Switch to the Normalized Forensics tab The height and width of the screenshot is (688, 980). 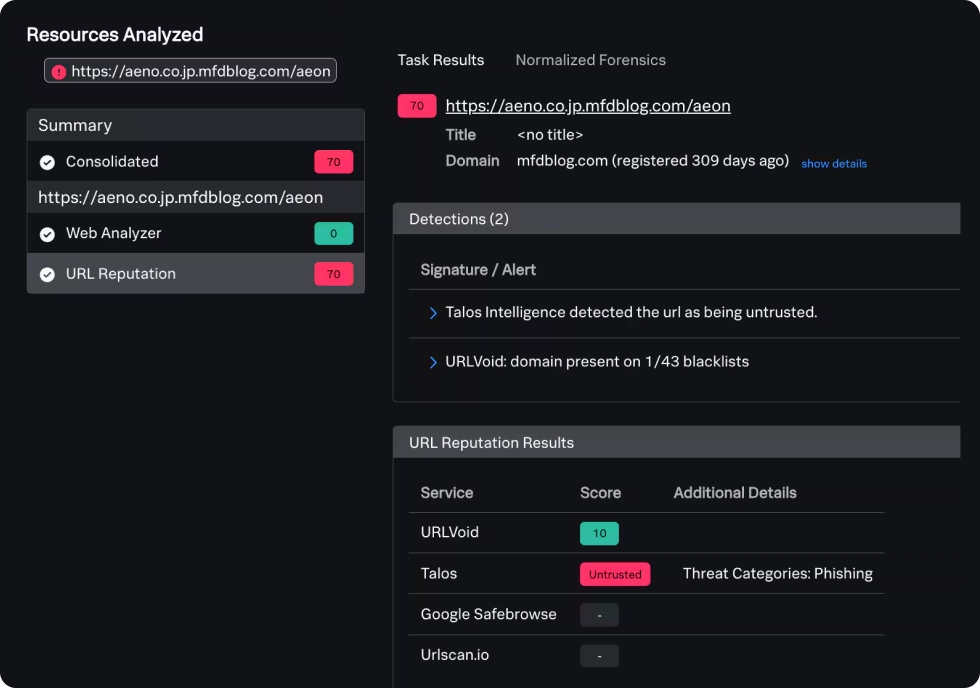click(x=590, y=60)
